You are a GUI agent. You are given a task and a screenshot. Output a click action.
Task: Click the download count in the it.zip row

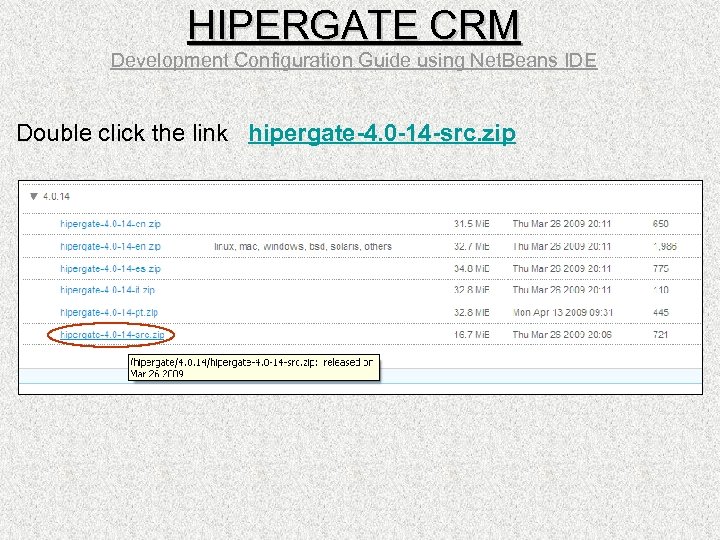point(660,290)
